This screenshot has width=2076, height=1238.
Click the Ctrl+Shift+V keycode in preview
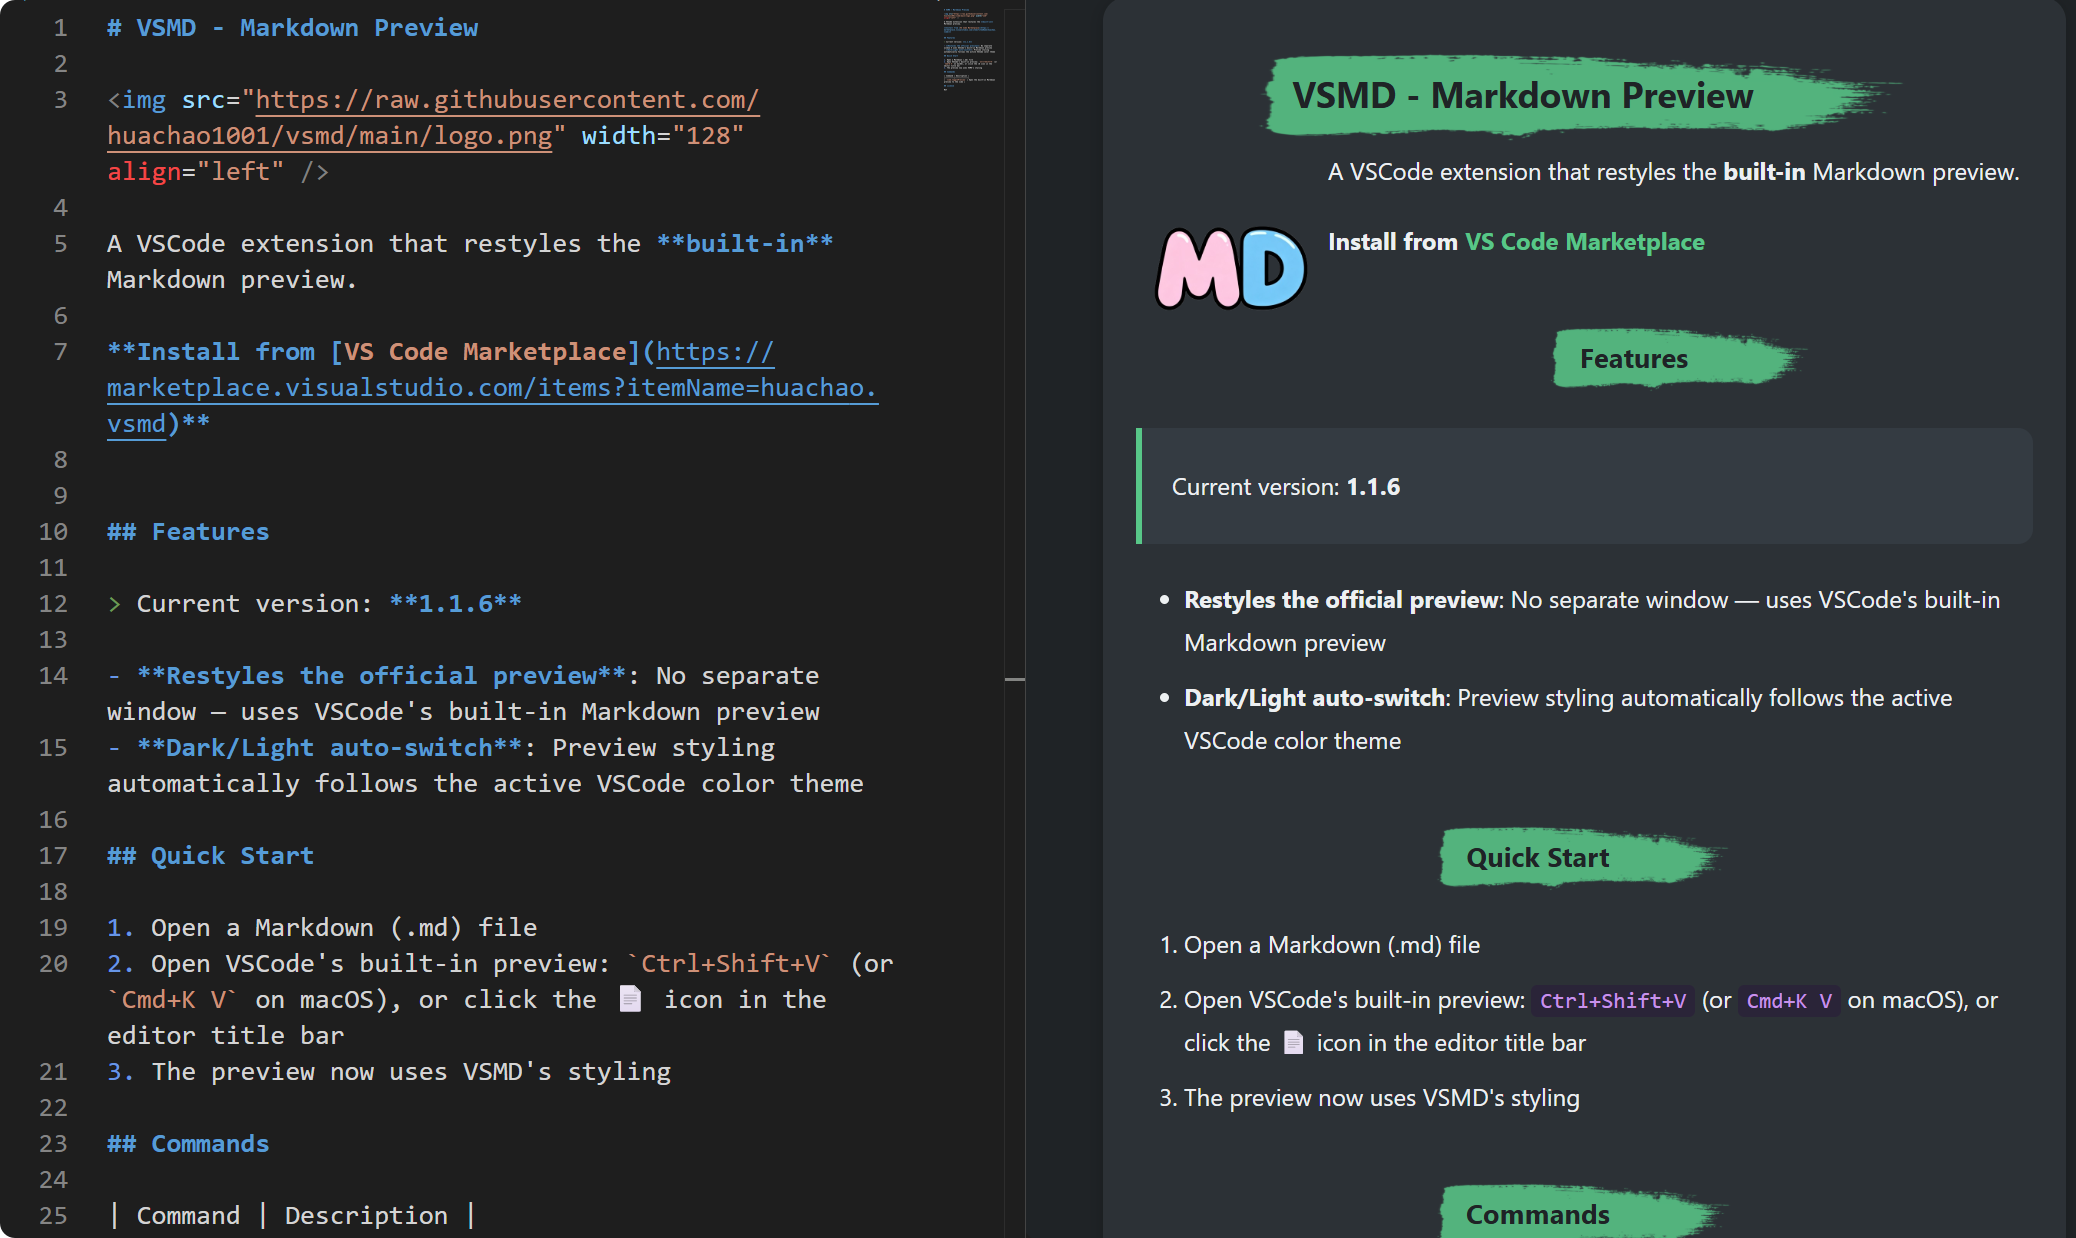(x=1613, y=1001)
